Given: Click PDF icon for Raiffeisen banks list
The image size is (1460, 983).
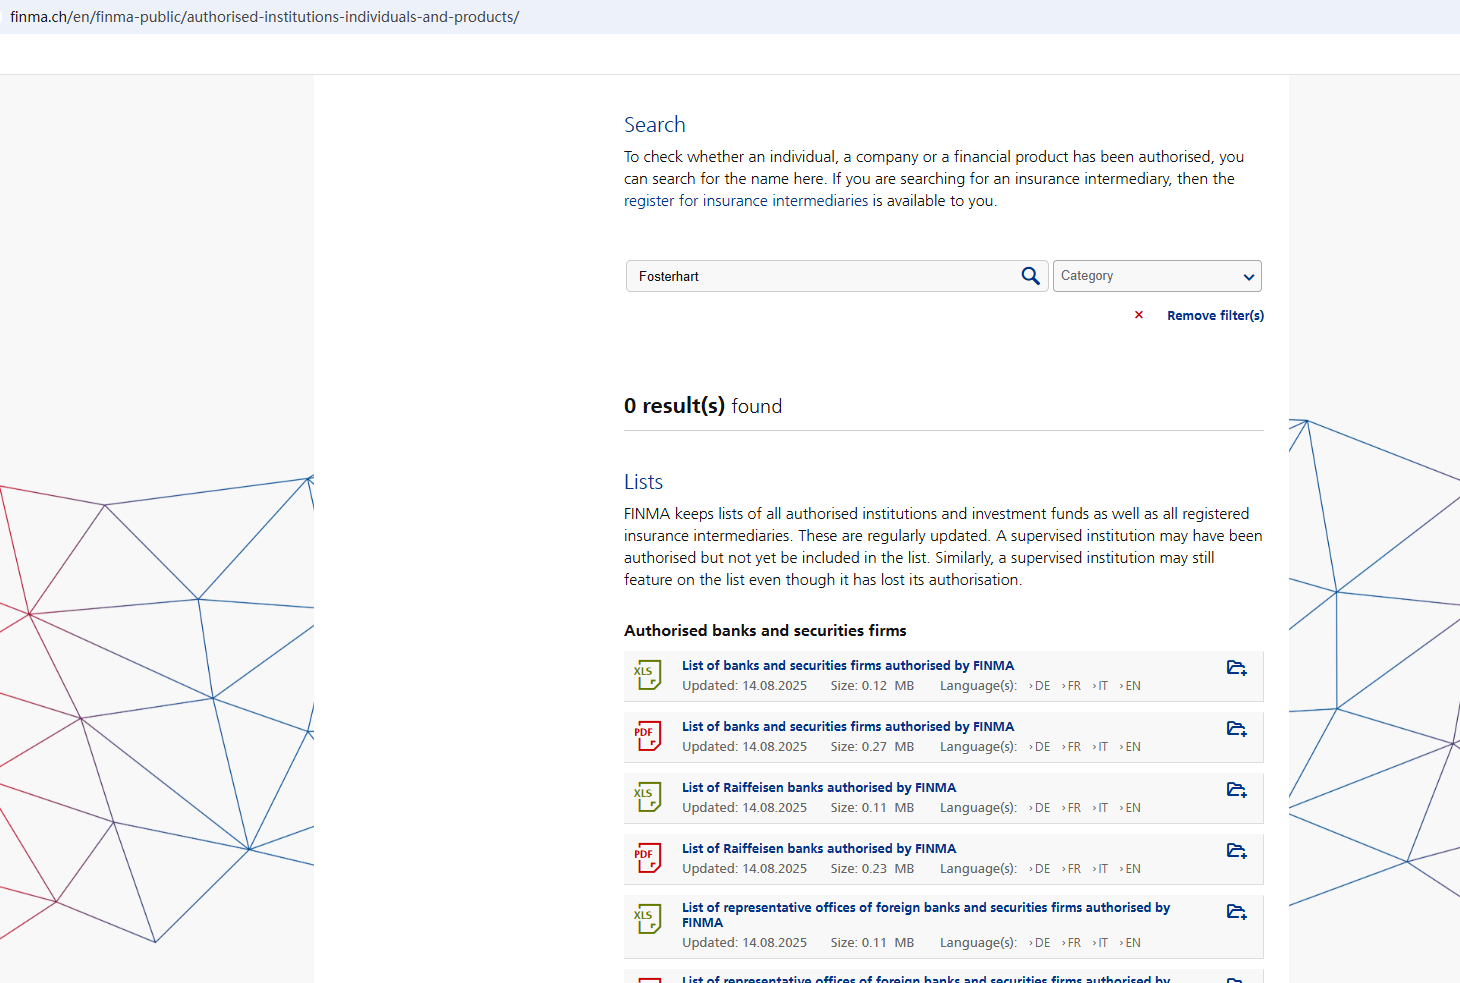Looking at the screenshot, I should (647, 859).
